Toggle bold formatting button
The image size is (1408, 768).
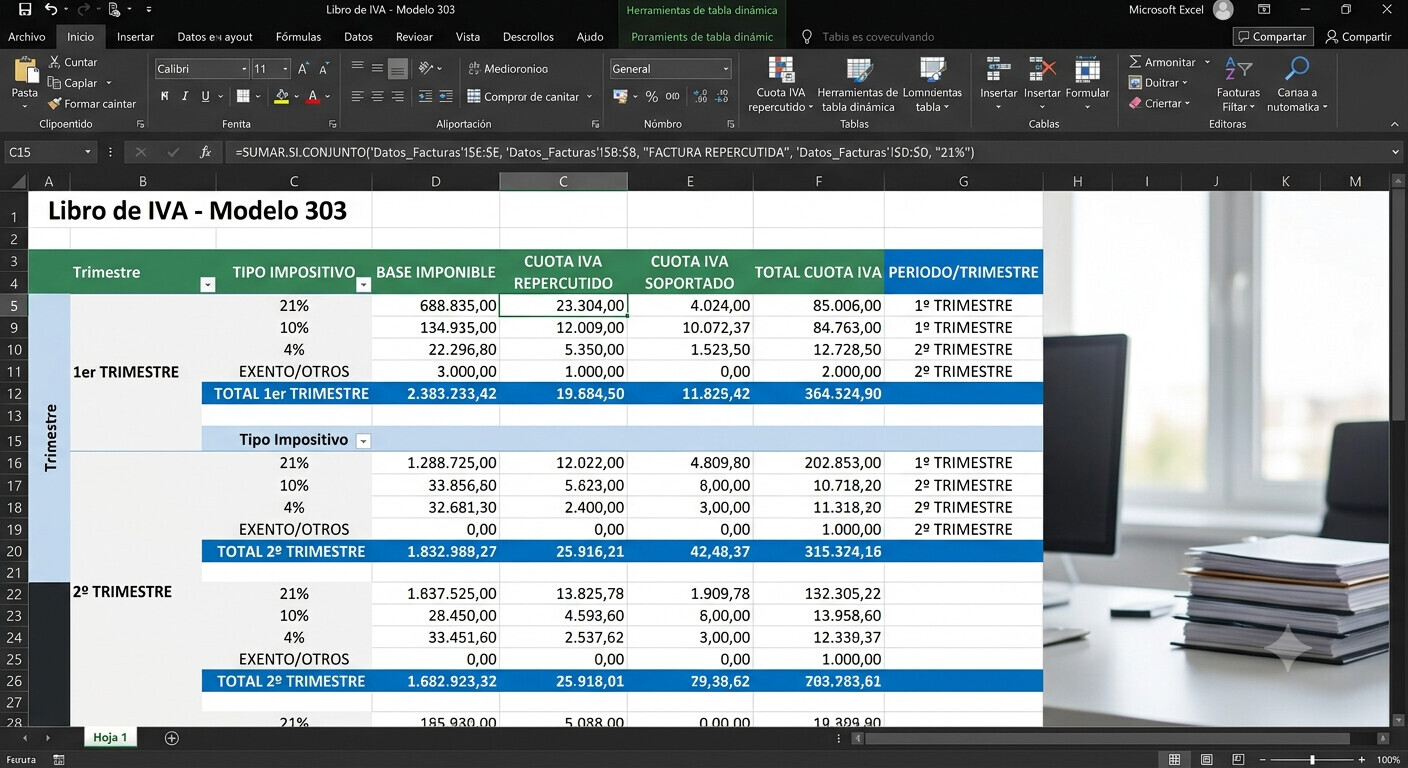click(x=165, y=96)
